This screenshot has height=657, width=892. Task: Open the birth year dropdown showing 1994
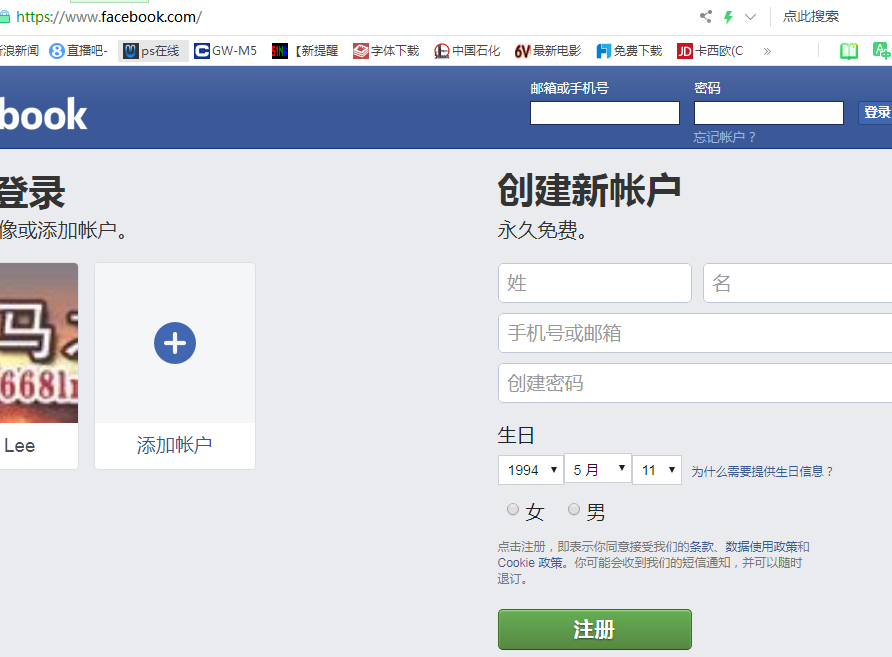[x=530, y=470]
